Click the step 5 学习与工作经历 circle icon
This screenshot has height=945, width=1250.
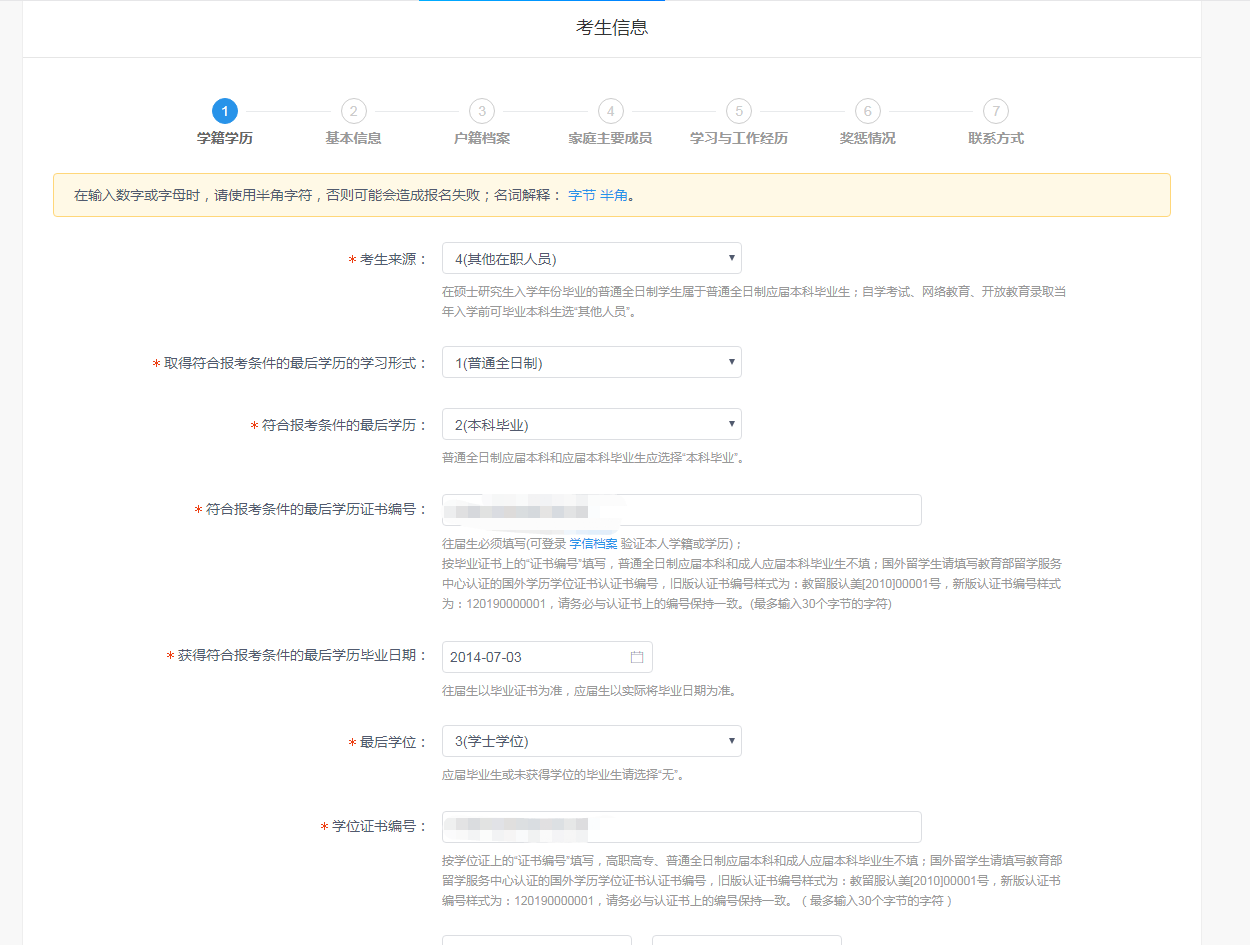(739, 111)
